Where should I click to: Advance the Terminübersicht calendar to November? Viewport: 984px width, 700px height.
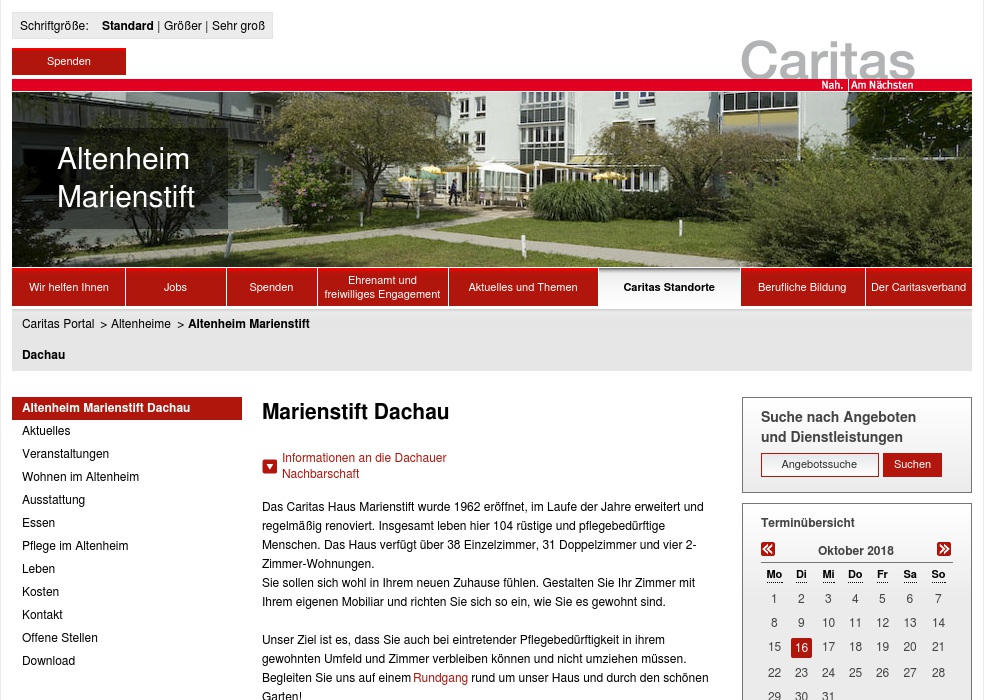944,549
